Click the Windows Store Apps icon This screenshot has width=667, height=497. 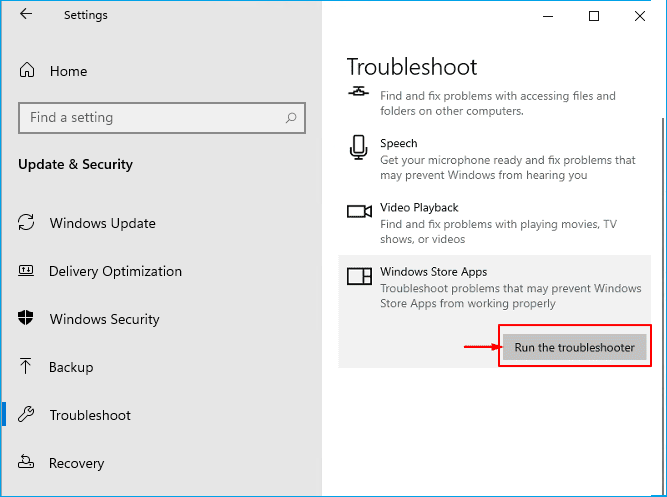pos(358,276)
